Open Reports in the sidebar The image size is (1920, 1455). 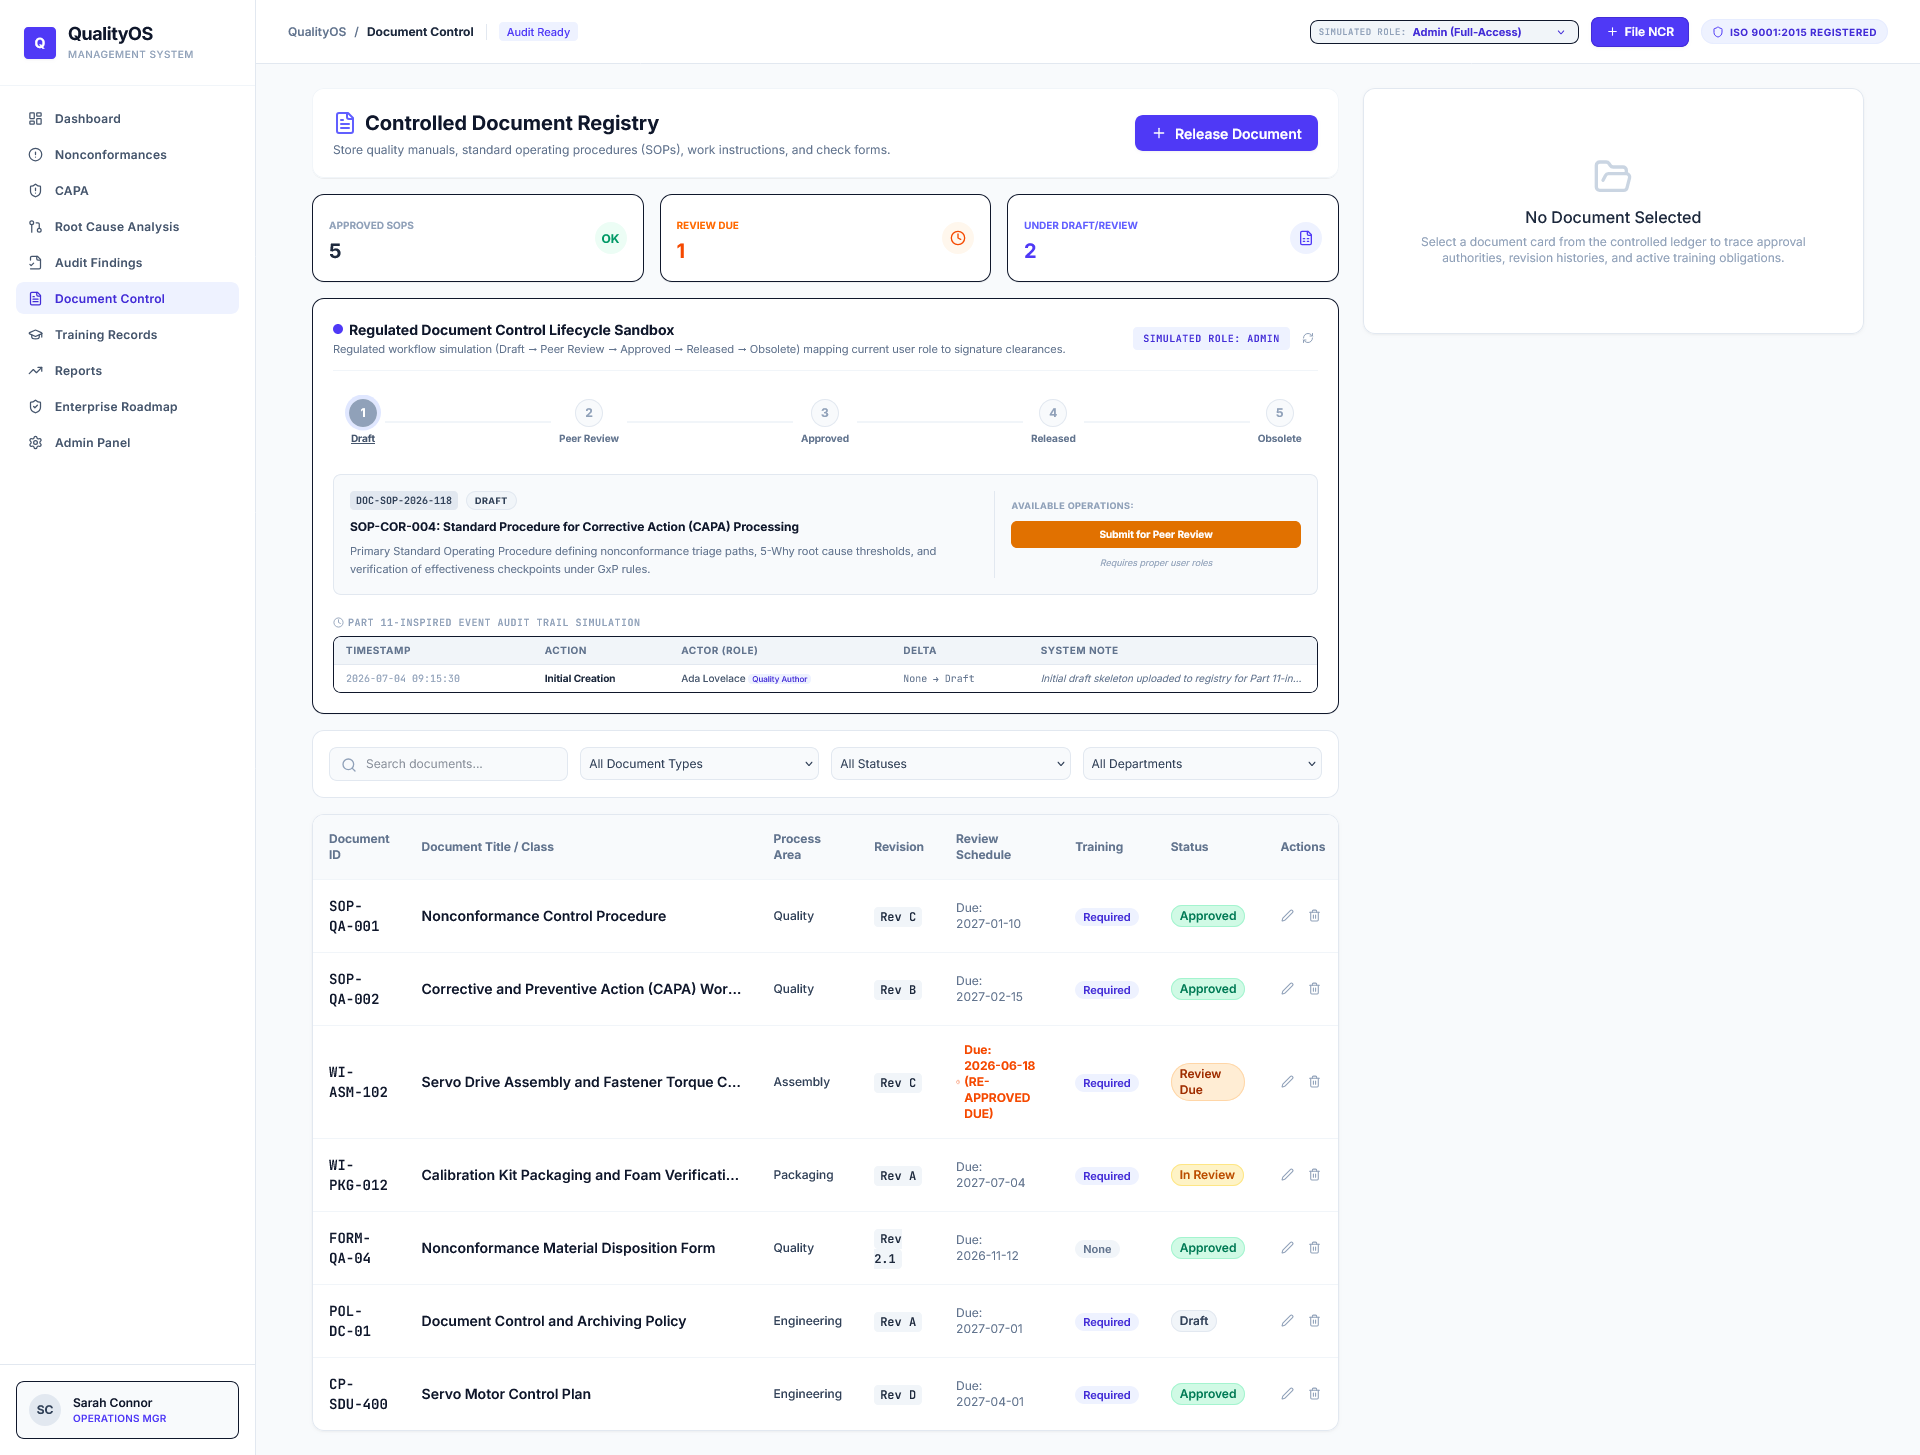(x=127, y=371)
